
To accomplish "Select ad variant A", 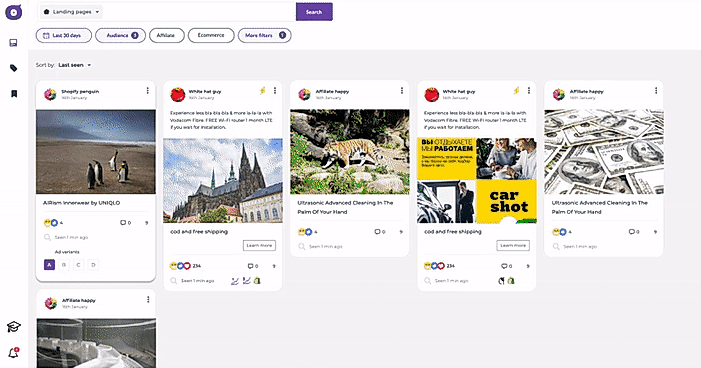I will click(49, 265).
